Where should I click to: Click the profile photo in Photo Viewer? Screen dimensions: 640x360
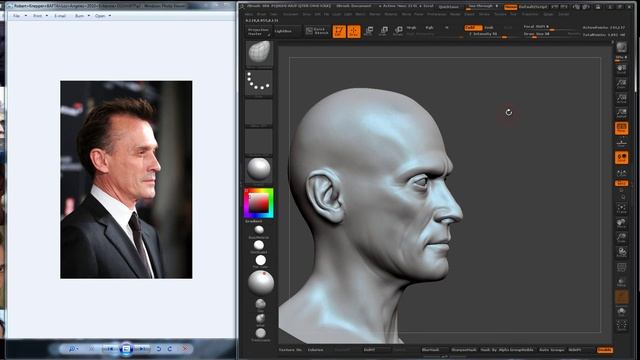[x=126, y=180]
